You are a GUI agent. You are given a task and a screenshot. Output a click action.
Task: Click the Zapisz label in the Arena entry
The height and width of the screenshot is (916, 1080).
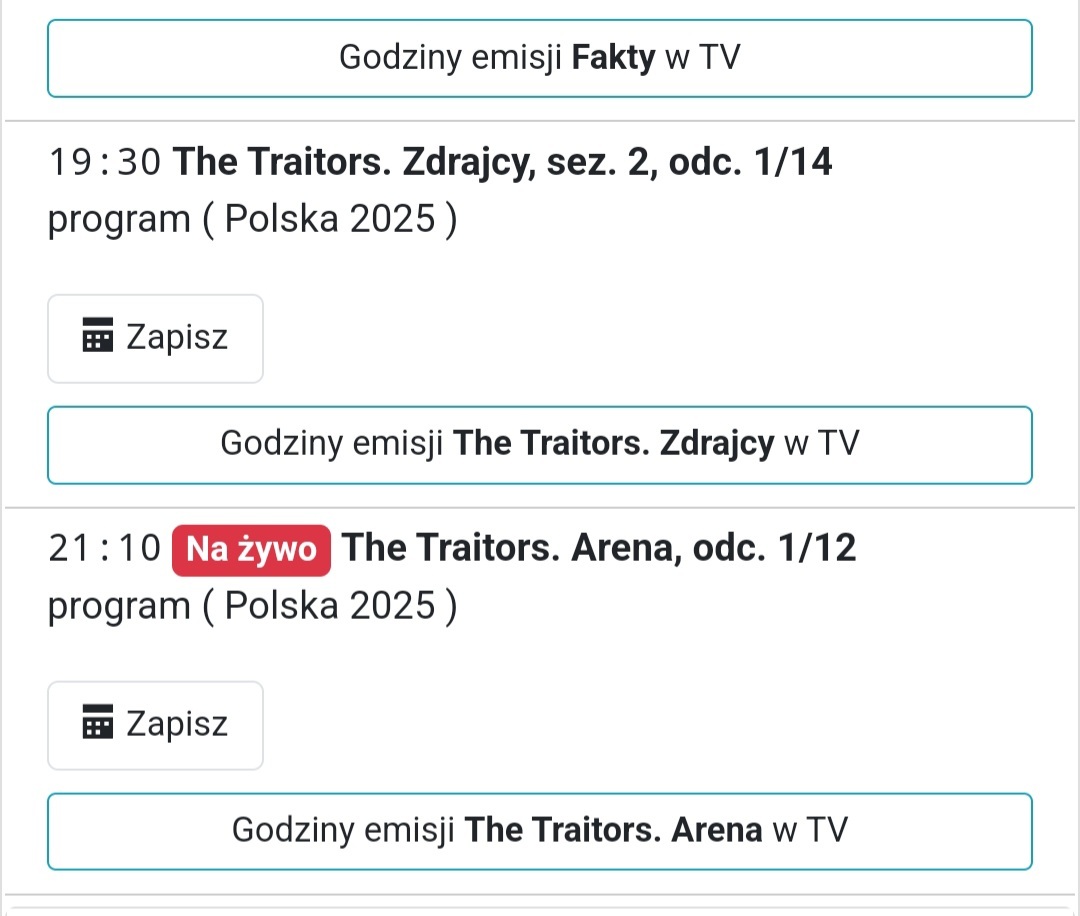[x=177, y=725]
